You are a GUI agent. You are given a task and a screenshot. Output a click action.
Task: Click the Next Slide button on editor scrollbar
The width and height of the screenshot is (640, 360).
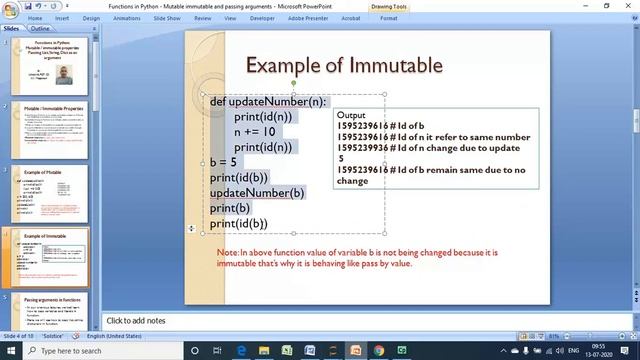tap(636, 300)
